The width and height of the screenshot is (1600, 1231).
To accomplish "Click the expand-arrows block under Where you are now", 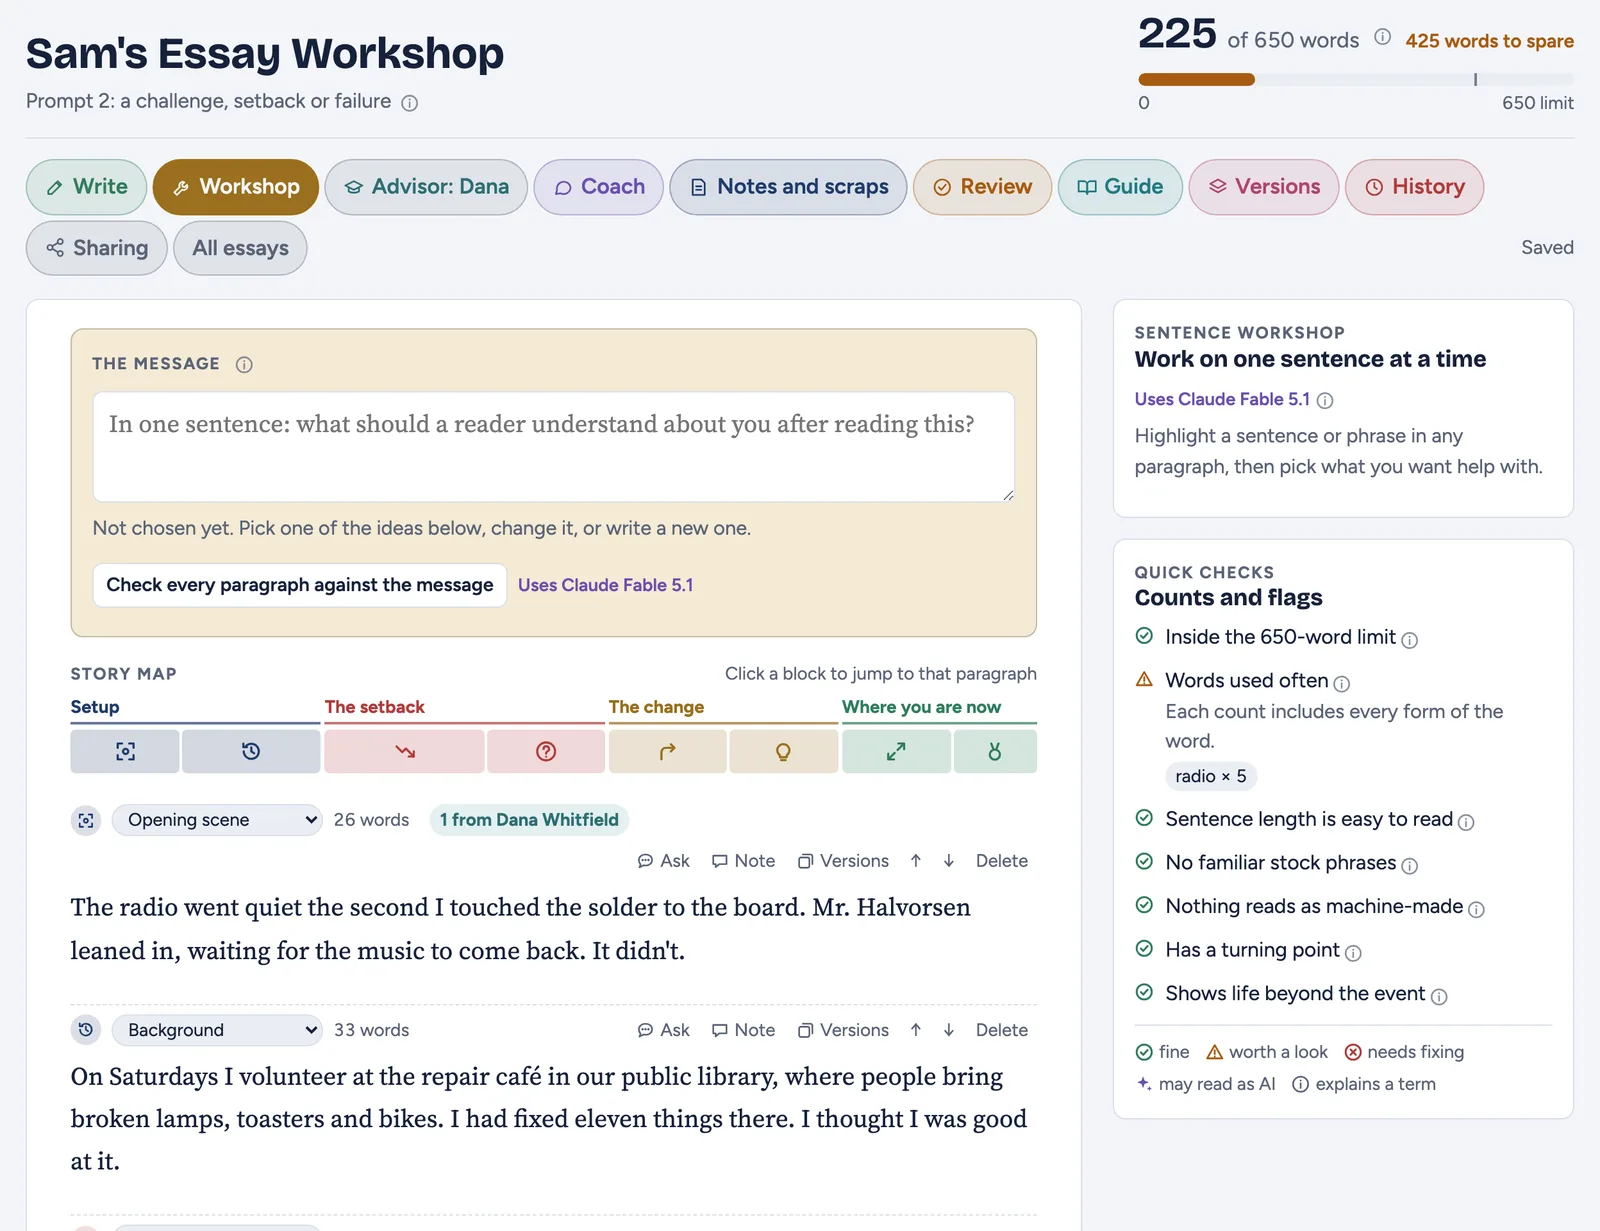I will click(896, 751).
